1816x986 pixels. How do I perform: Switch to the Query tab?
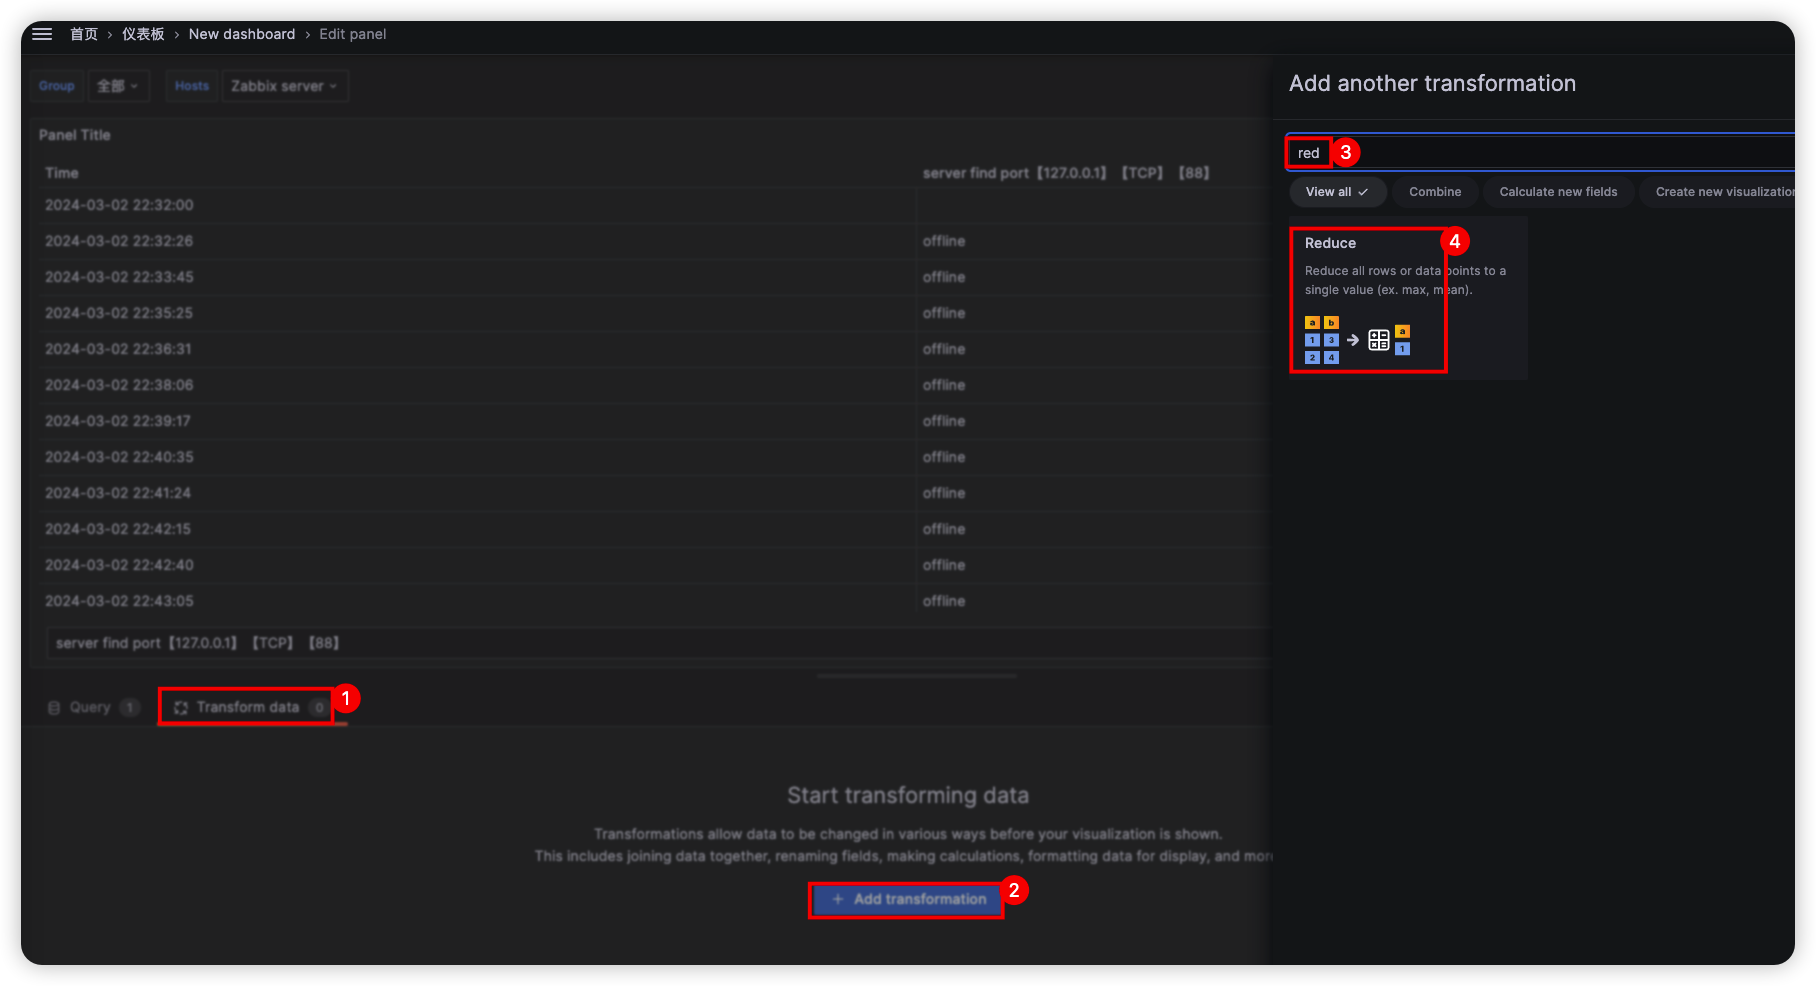pyautogui.click(x=90, y=708)
